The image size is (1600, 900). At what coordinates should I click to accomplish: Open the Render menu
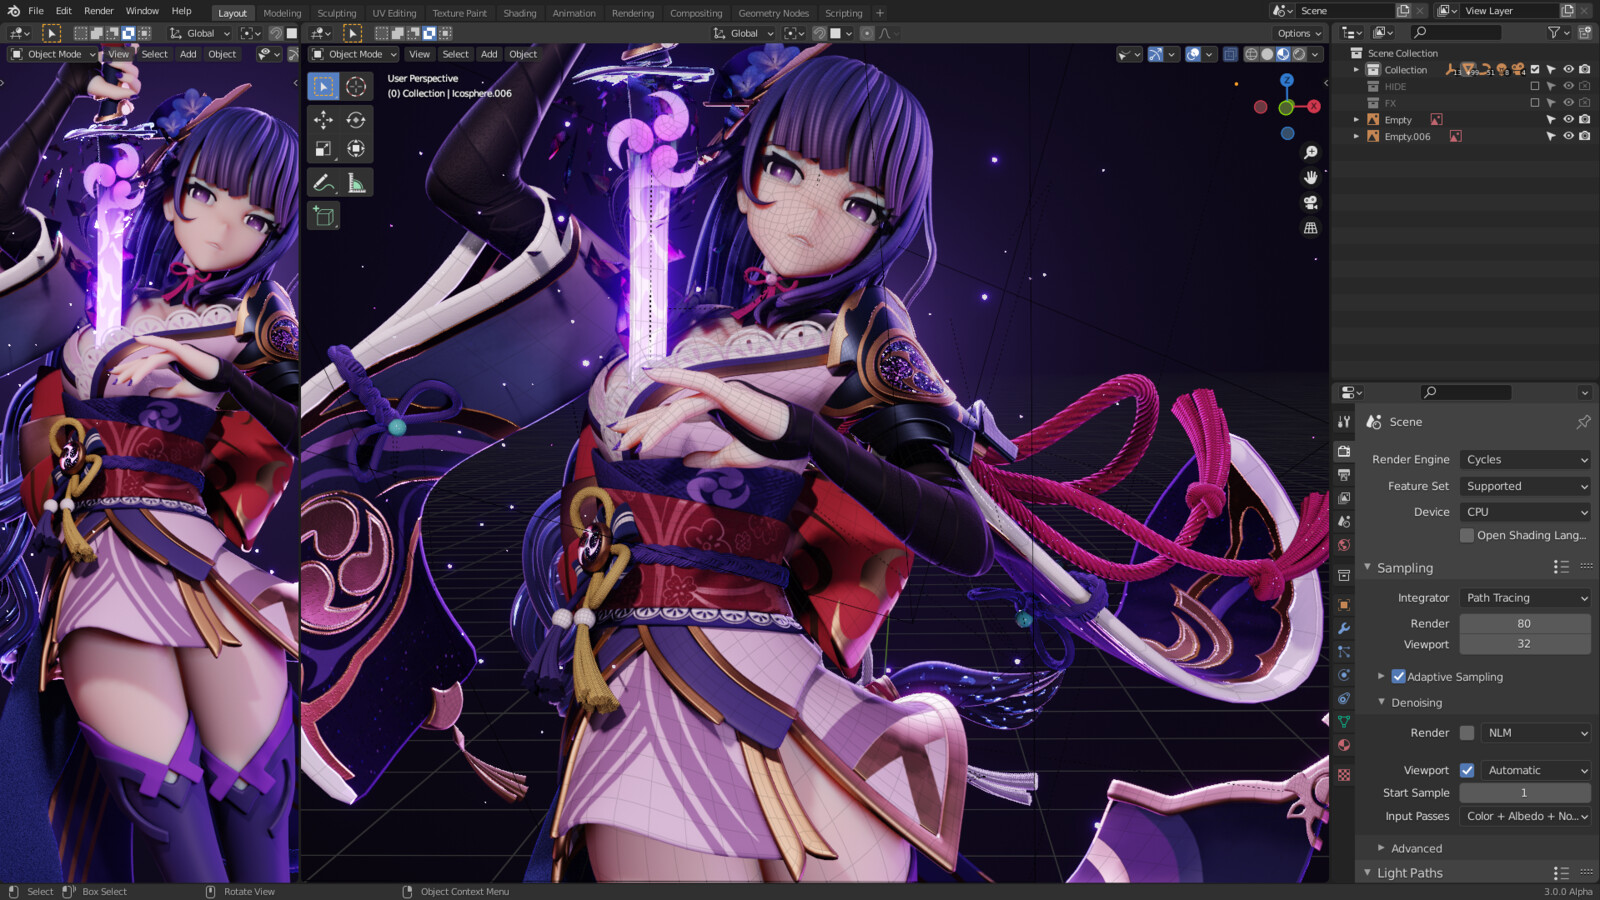pyautogui.click(x=99, y=11)
